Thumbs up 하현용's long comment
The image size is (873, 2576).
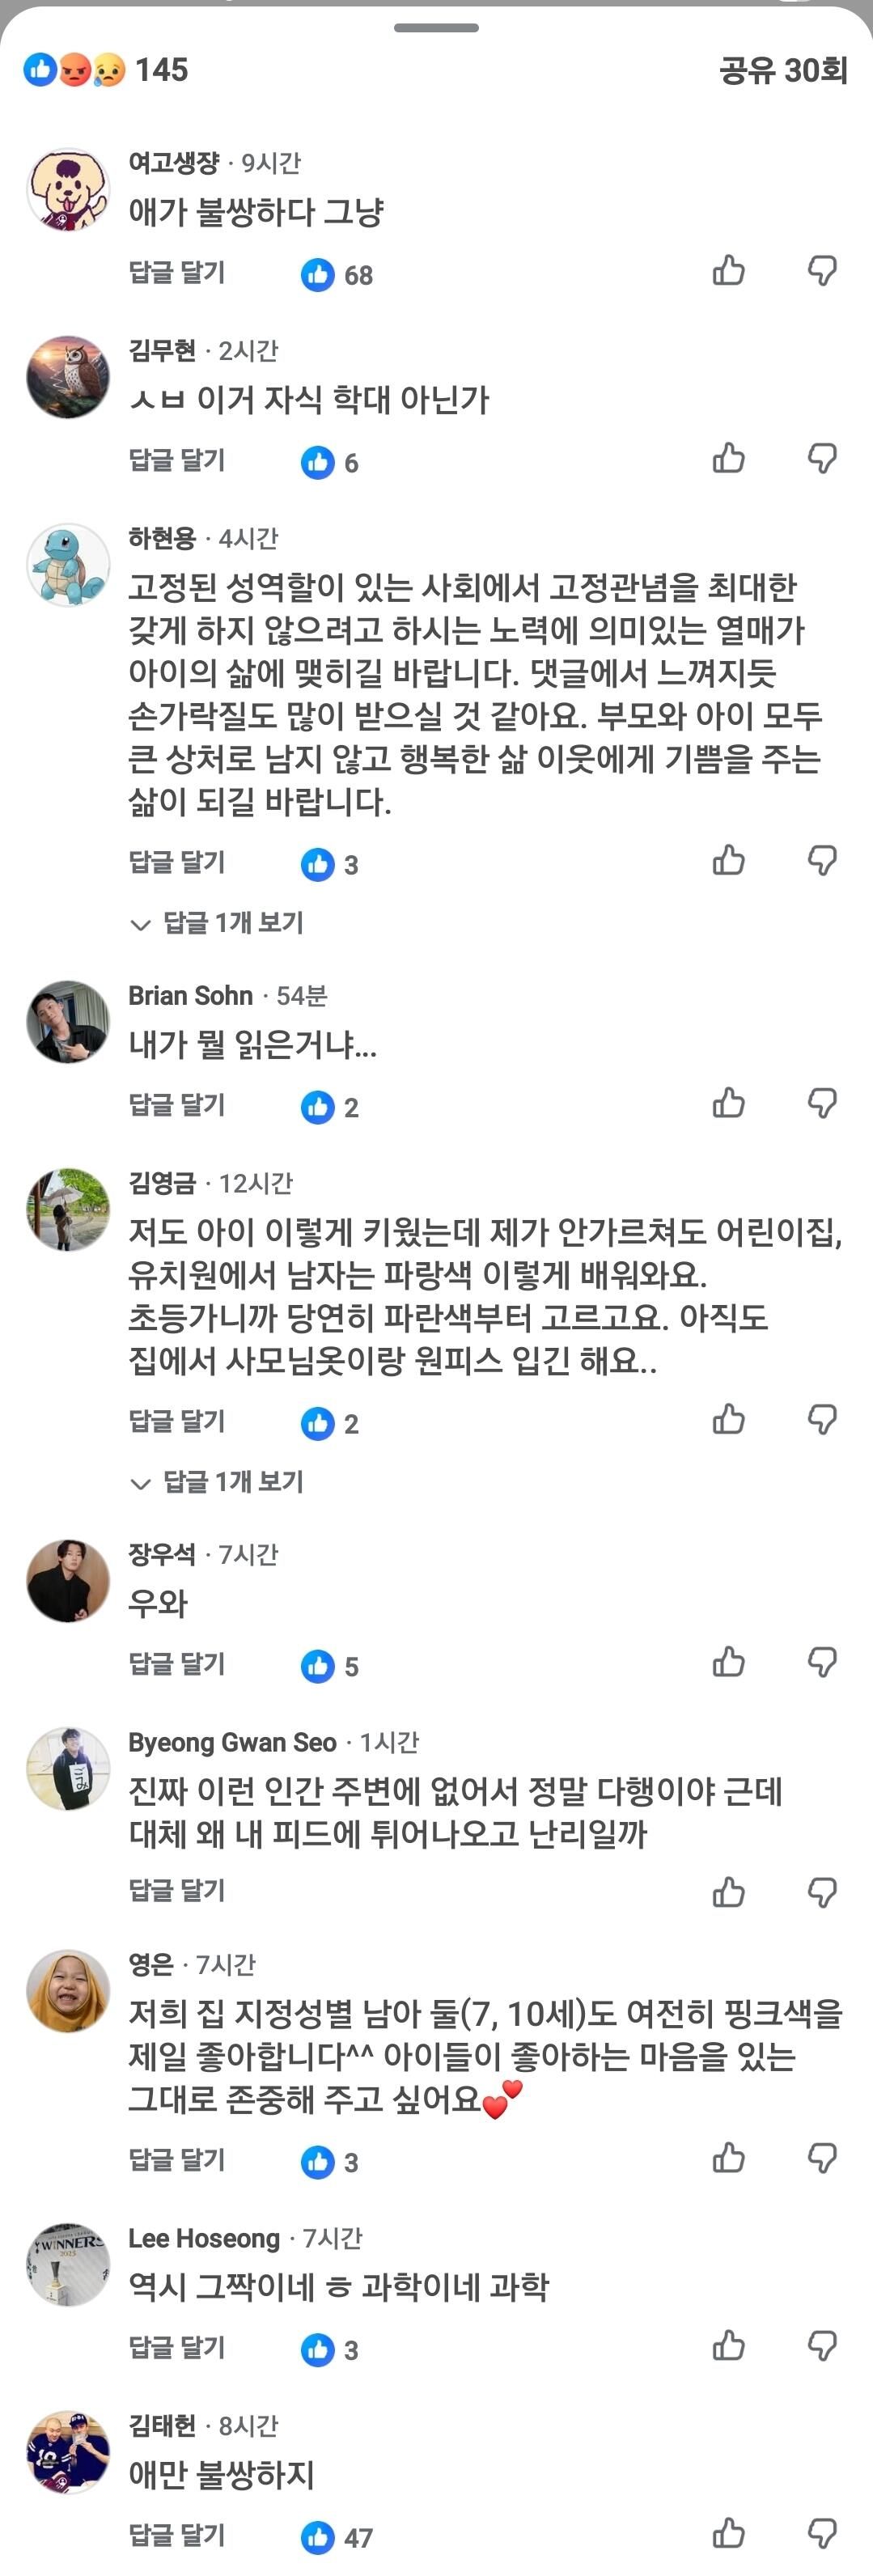point(729,860)
